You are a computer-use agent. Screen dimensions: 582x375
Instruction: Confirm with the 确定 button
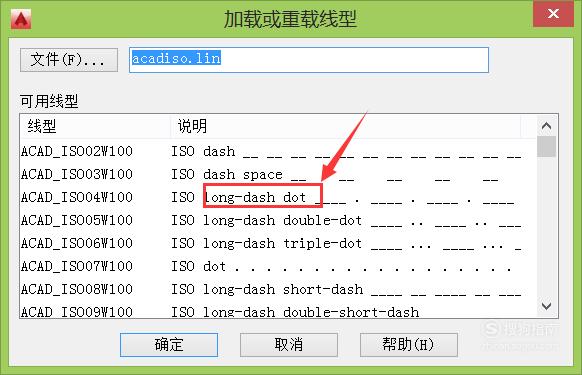point(169,345)
